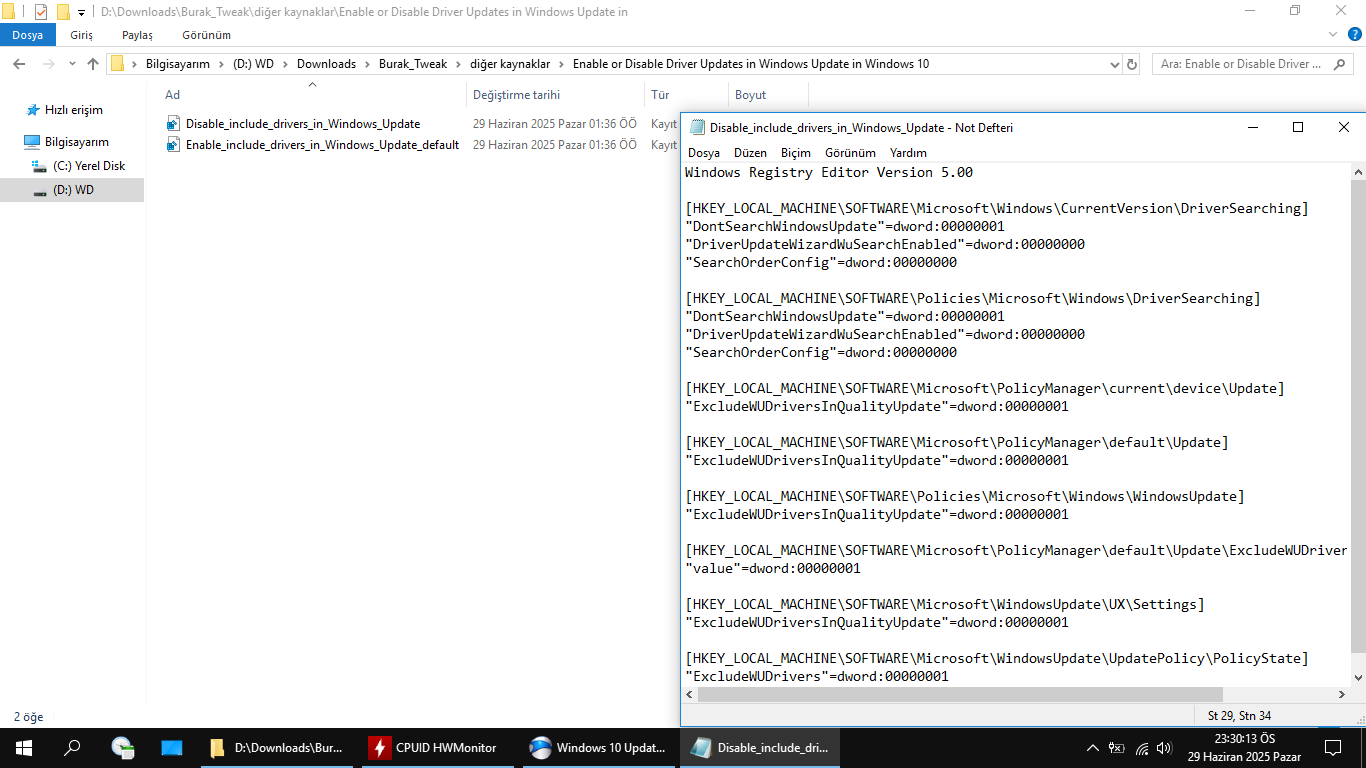Click the Notepad horizontal scrollbar thumb

(x=960, y=694)
